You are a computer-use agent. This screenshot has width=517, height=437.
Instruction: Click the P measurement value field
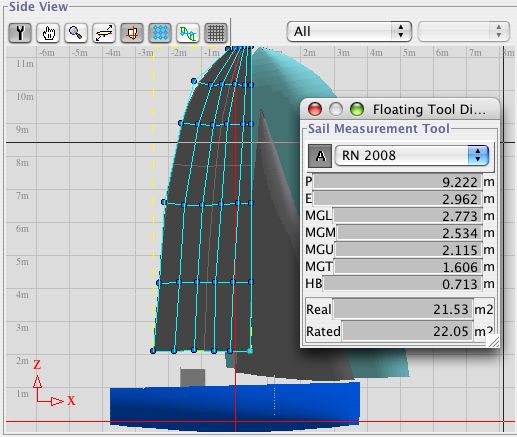(x=397, y=182)
